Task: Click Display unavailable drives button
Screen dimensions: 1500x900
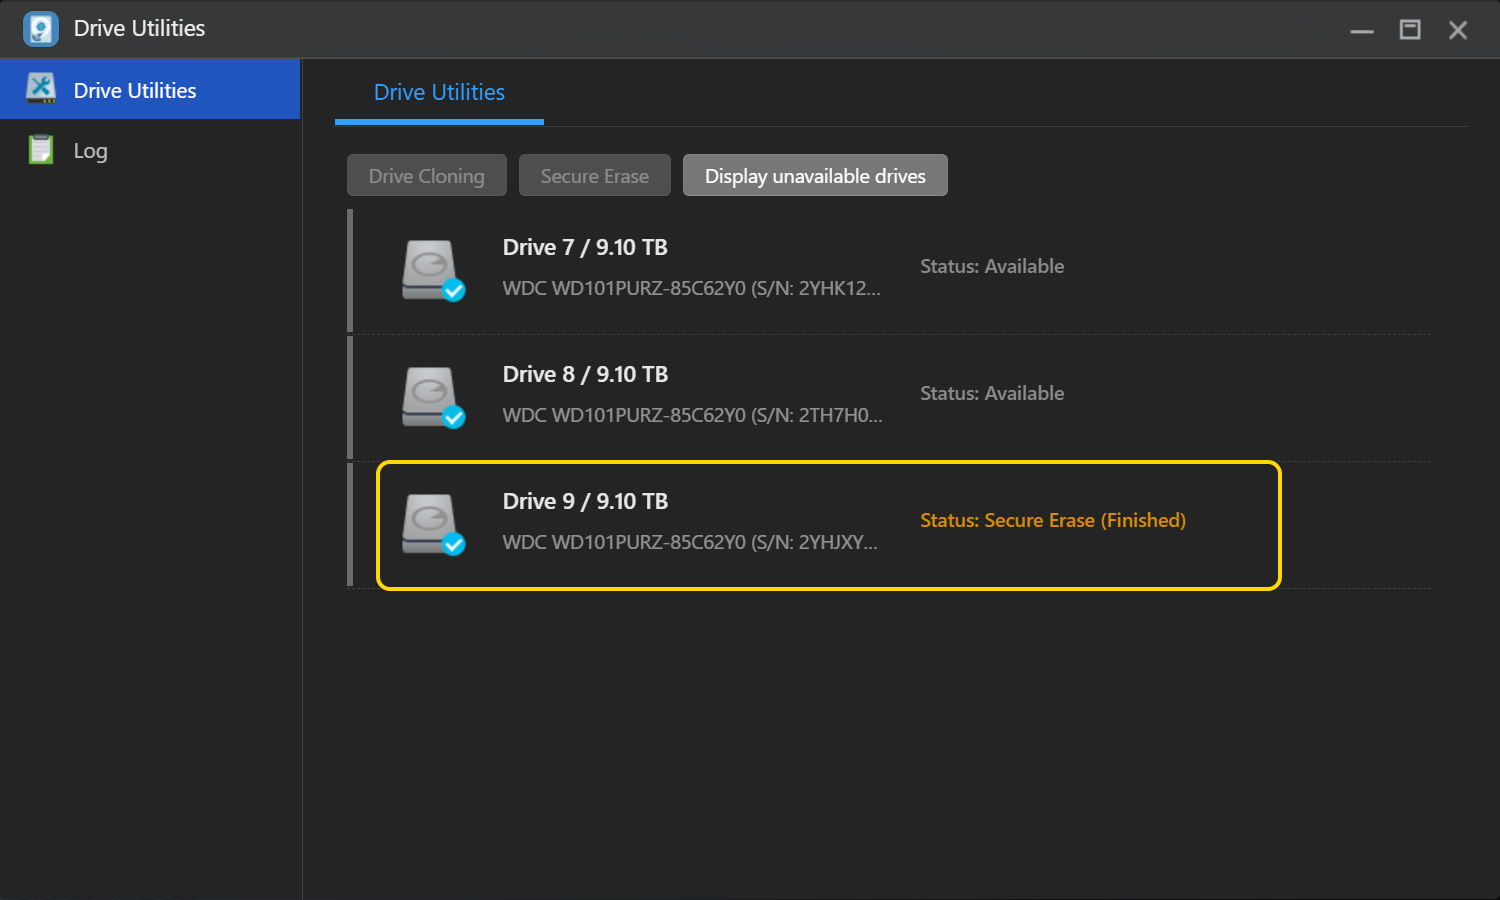Action: point(815,175)
